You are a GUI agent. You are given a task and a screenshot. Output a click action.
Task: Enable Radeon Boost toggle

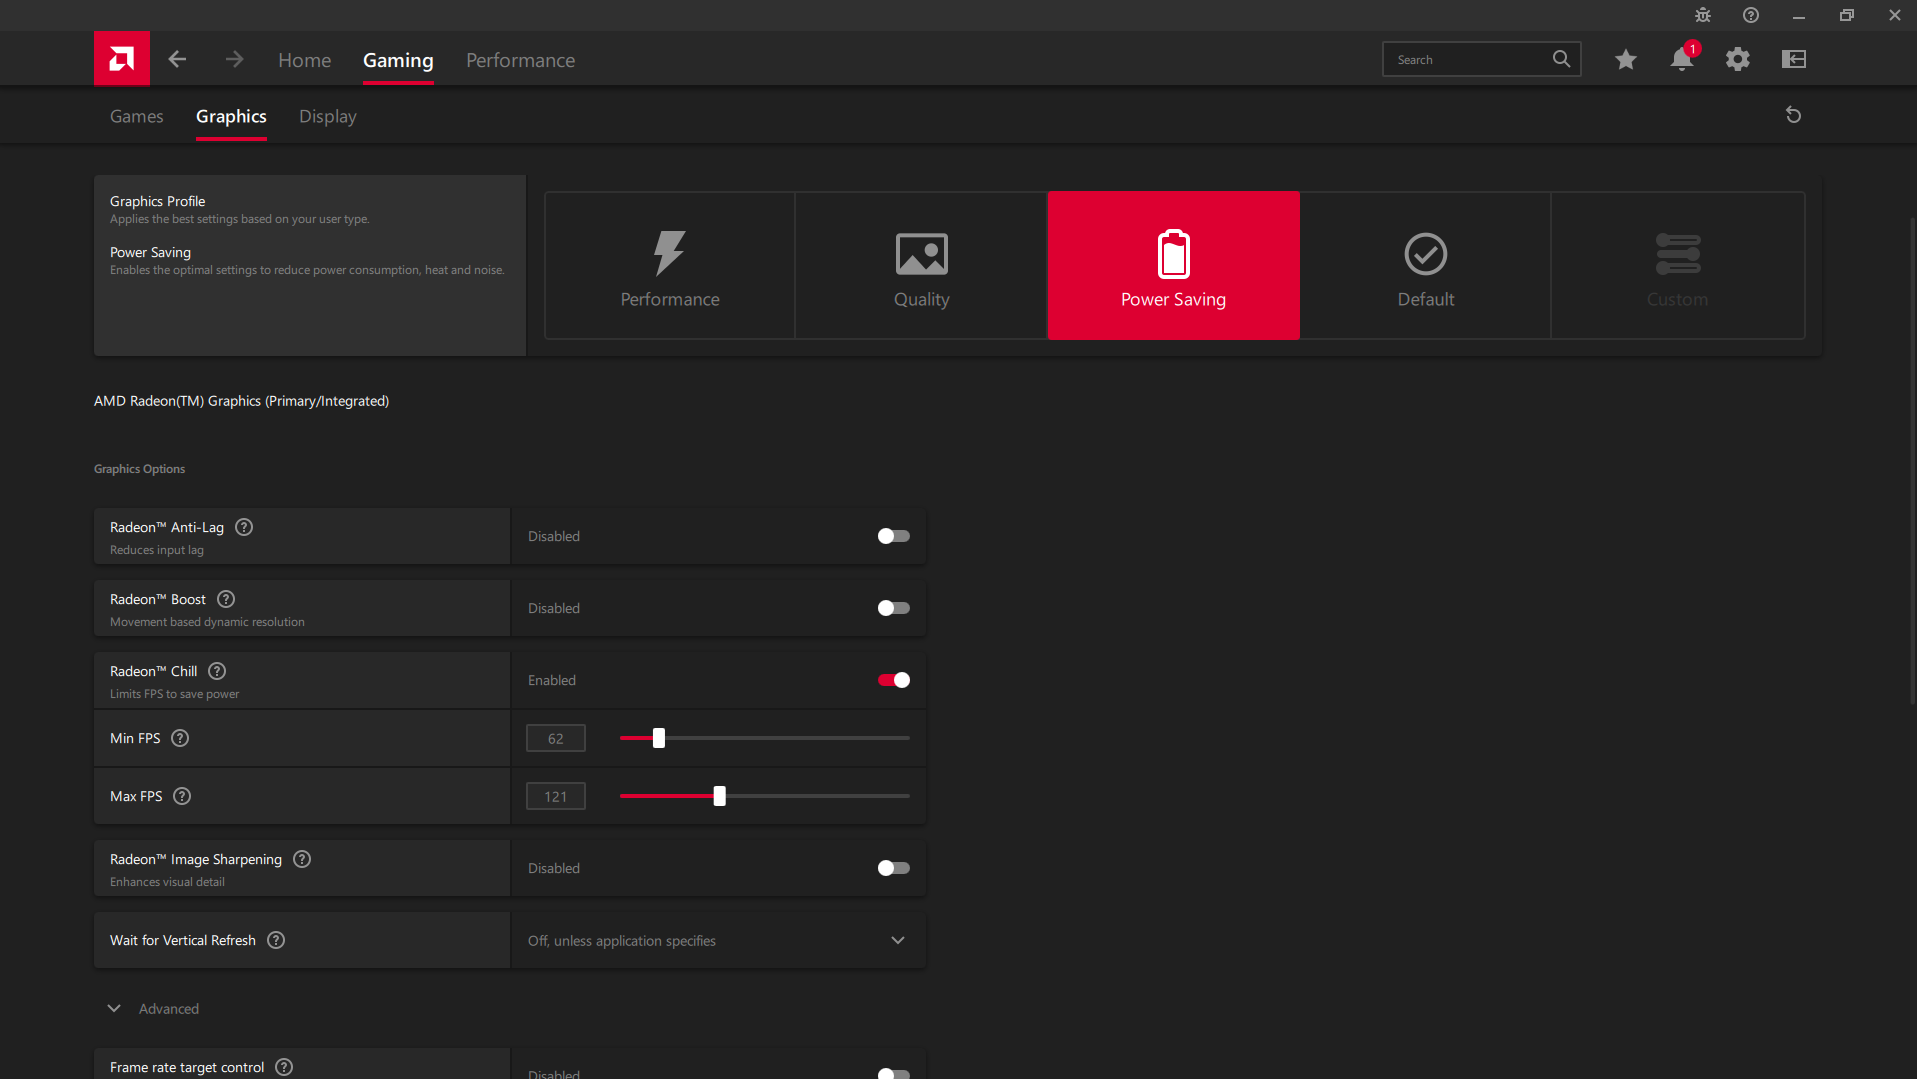[893, 608]
